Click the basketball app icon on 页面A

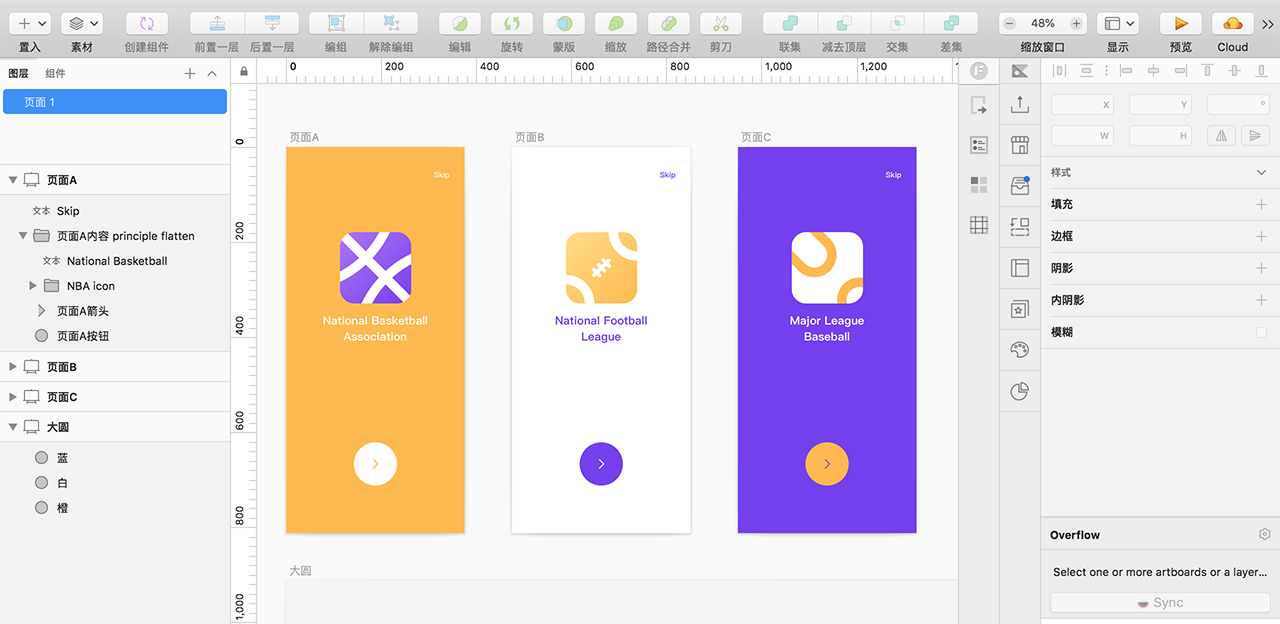click(x=375, y=268)
